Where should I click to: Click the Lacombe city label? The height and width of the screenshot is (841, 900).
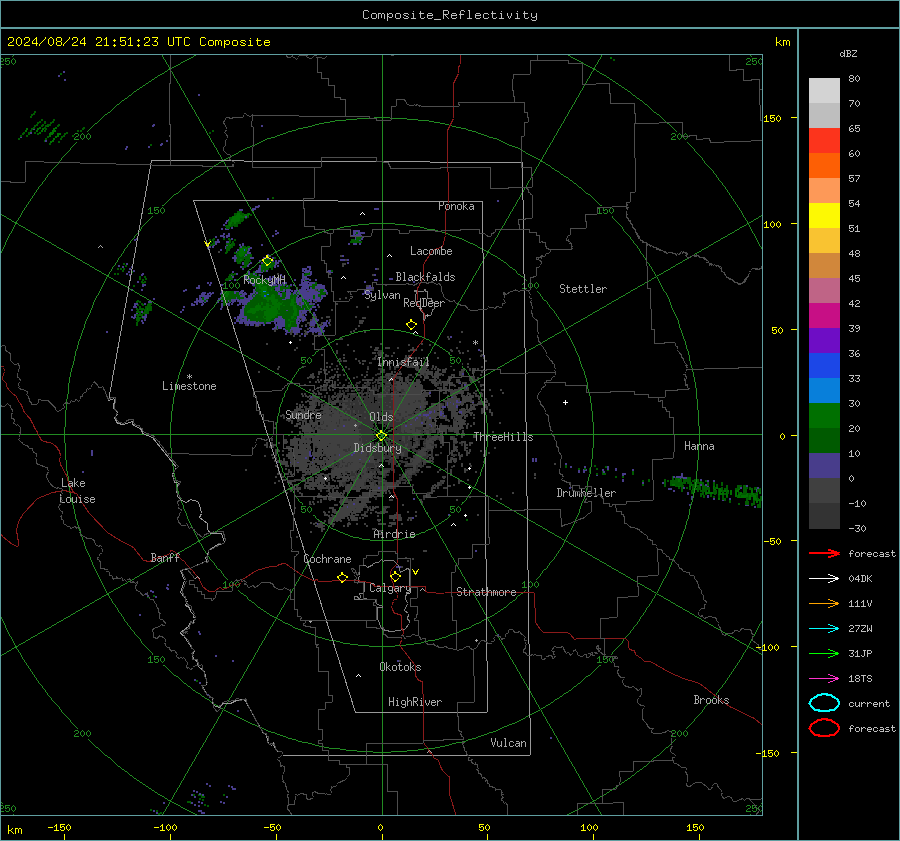click(431, 251)
